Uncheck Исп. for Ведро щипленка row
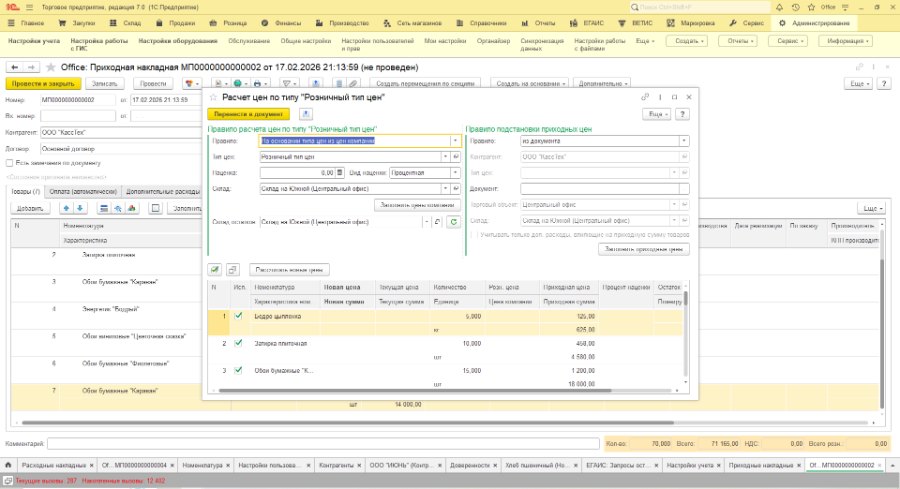Image resolution: width=900 pixels, height=489 pixels. click(238, 316)
